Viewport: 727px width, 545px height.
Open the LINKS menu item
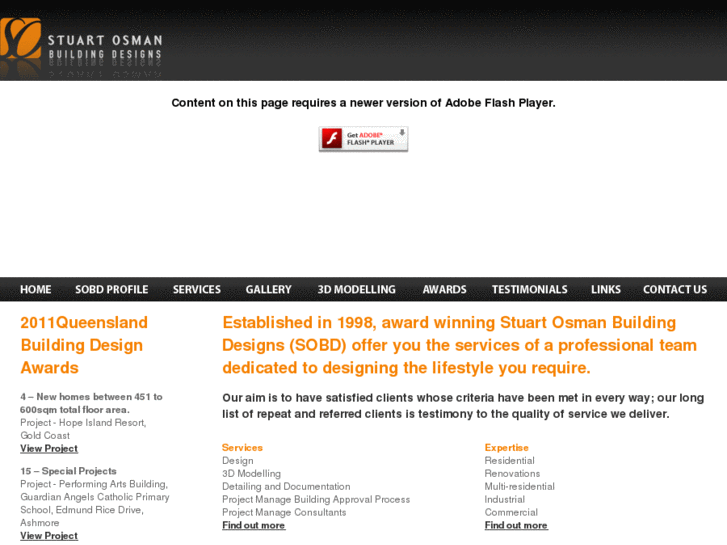tap(606, 289)
